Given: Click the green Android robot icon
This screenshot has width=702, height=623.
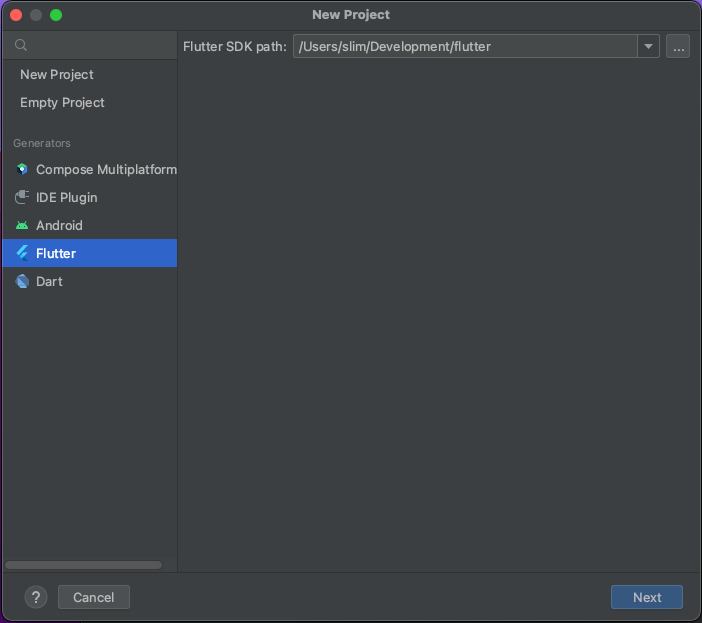Looking at the screenshot, I should [x=22, y=225].
